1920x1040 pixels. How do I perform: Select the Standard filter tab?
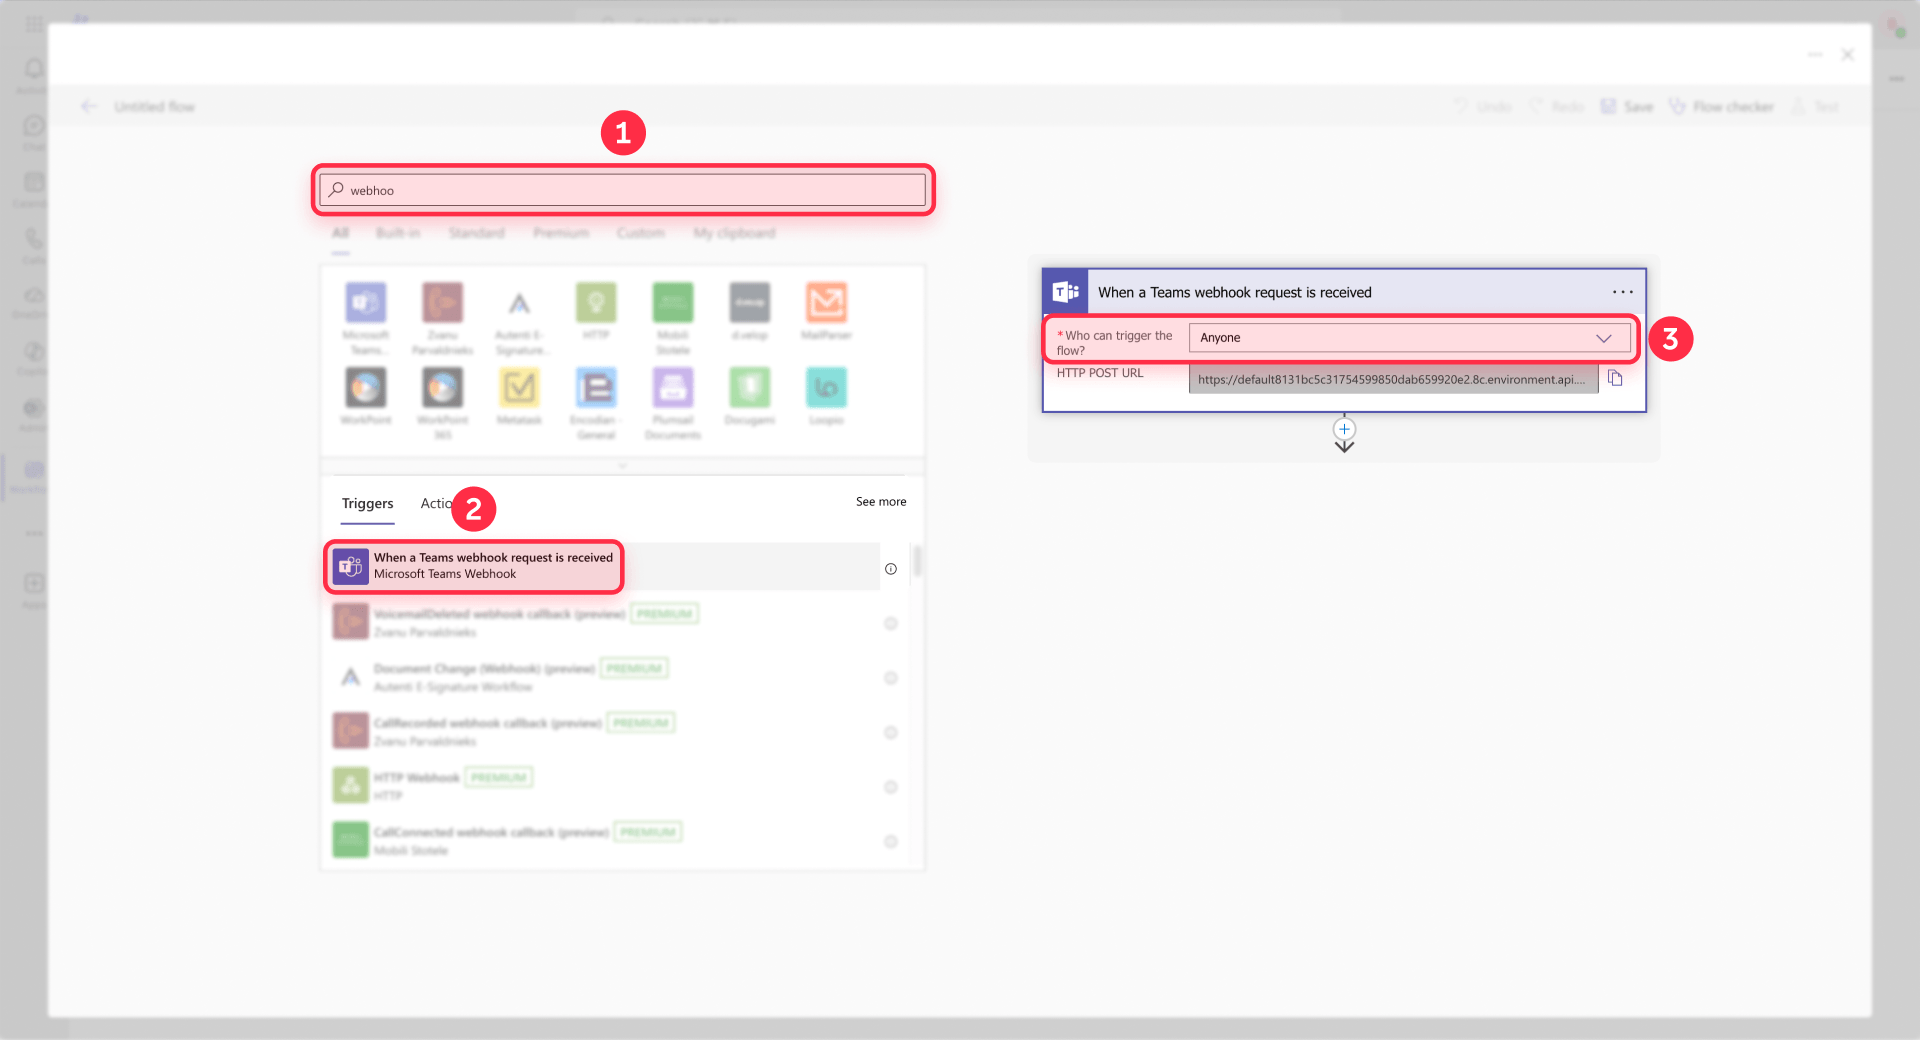(x=476, y=233)
